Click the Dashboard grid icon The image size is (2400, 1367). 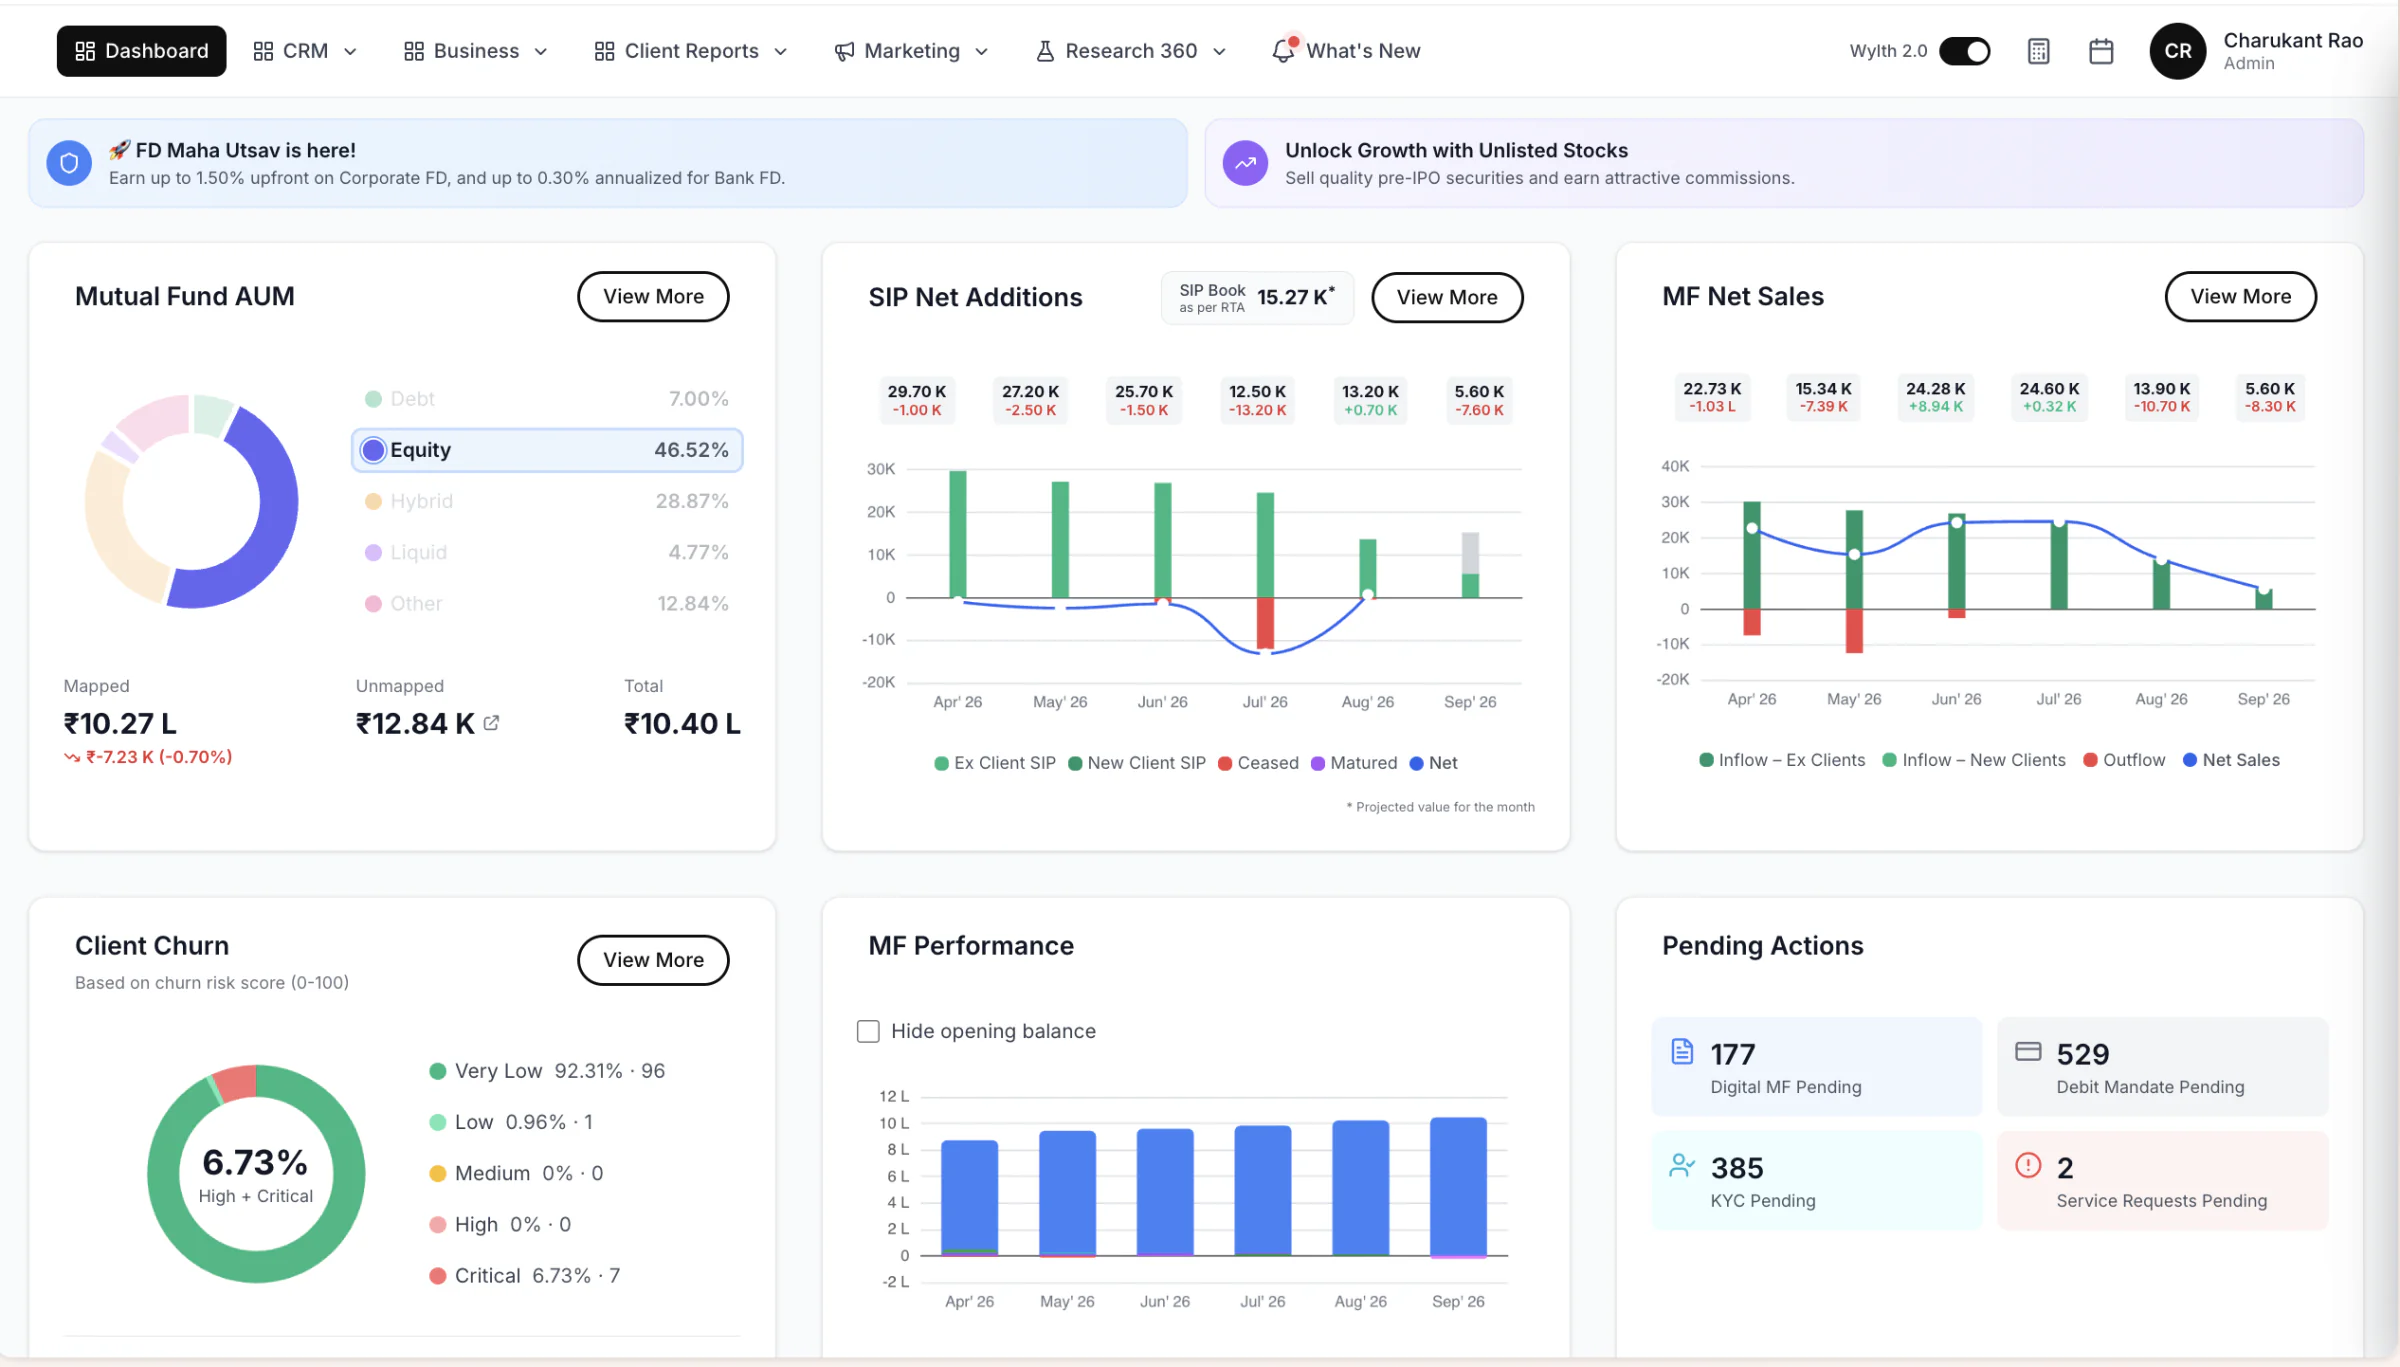[x=85, y=51]
